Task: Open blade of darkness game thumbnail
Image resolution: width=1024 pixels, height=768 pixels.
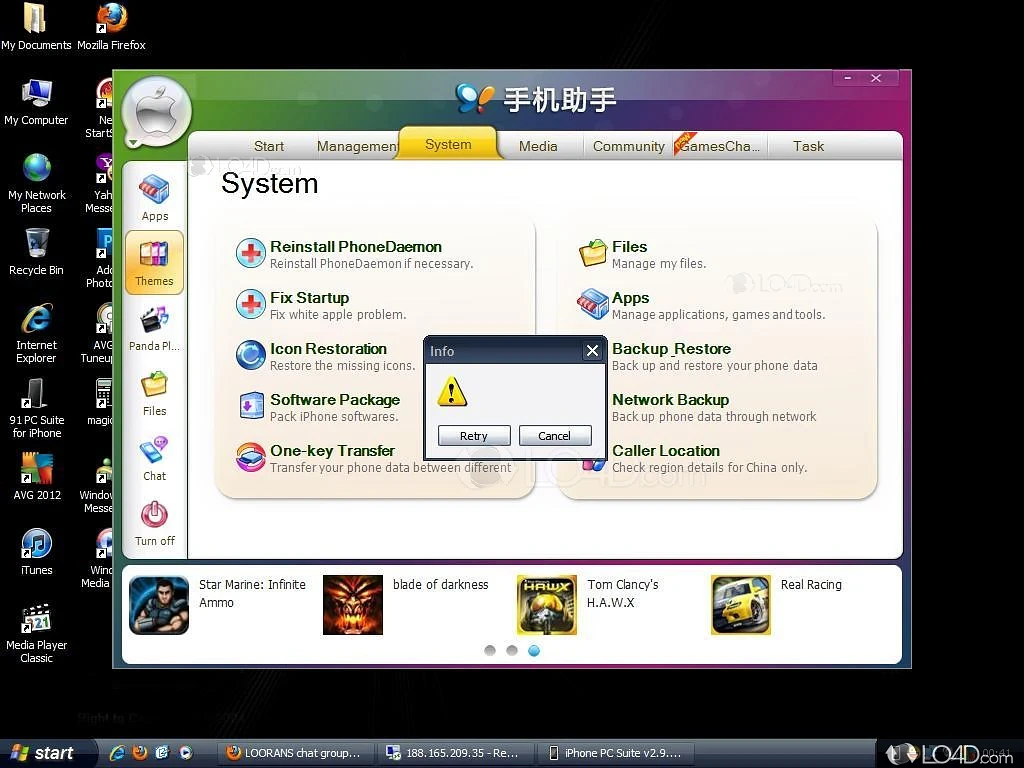Action: (353, 605)
